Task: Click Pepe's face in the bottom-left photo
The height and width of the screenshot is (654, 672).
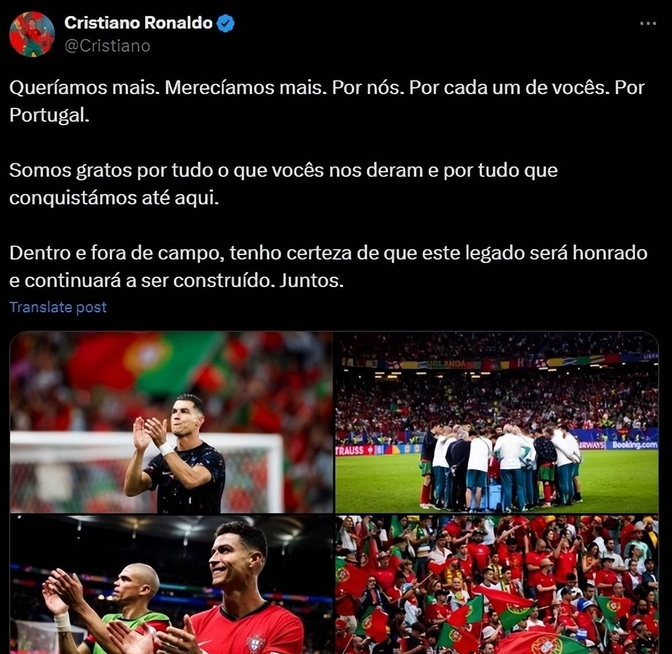Action: coord(136,588)
